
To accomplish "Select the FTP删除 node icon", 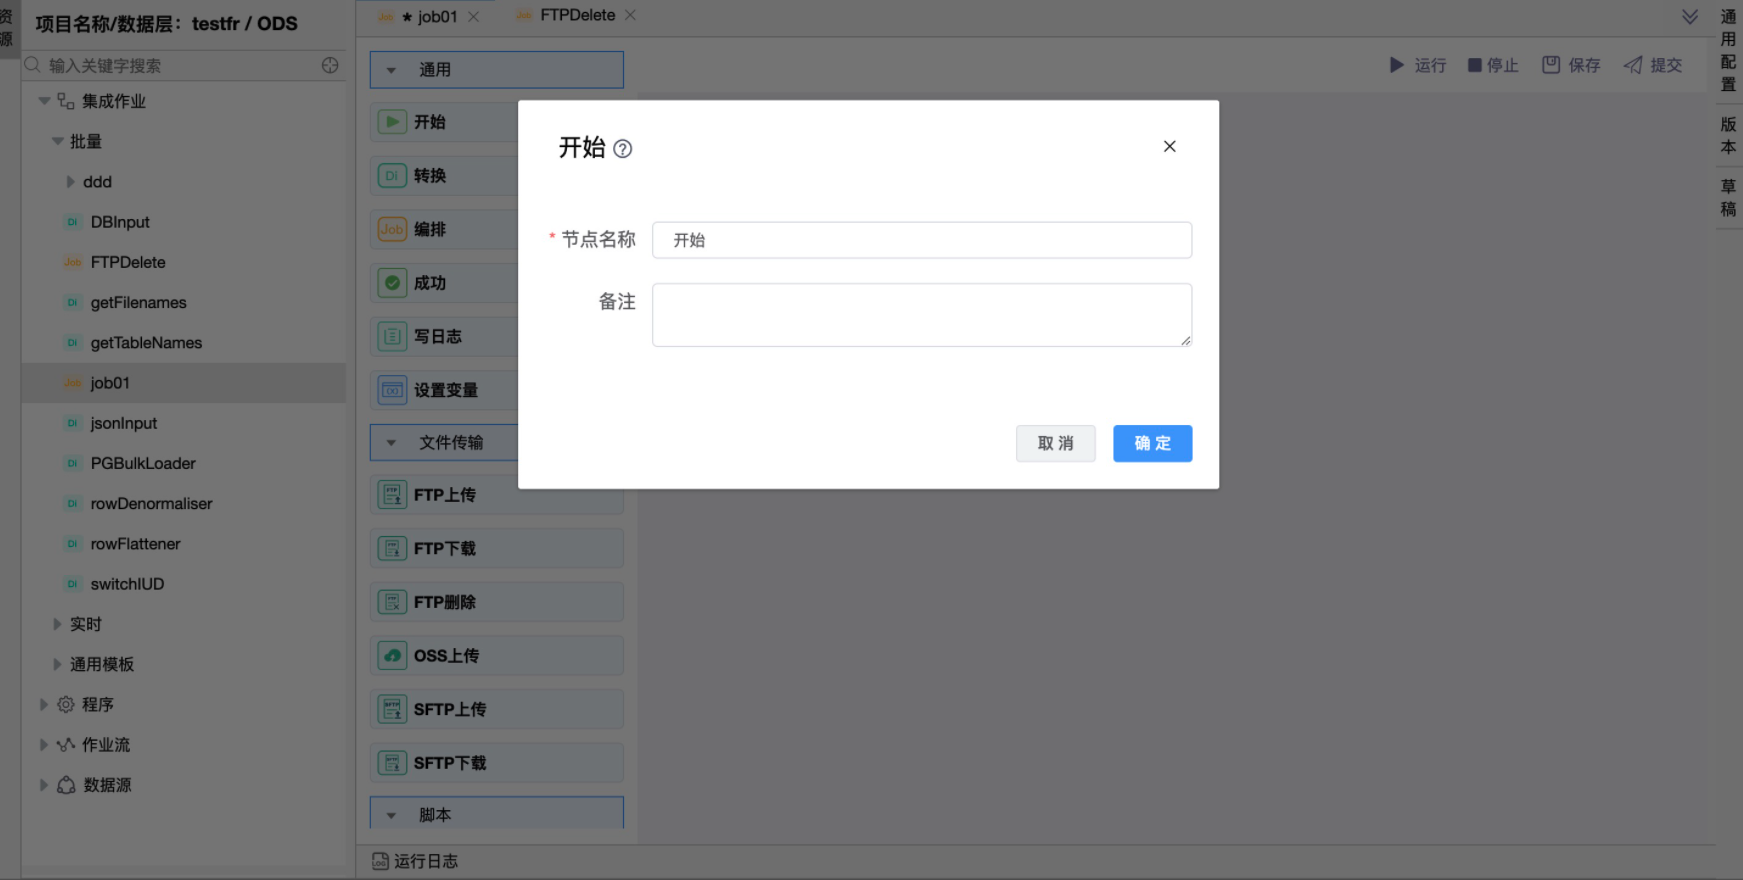I will (392, 602).
